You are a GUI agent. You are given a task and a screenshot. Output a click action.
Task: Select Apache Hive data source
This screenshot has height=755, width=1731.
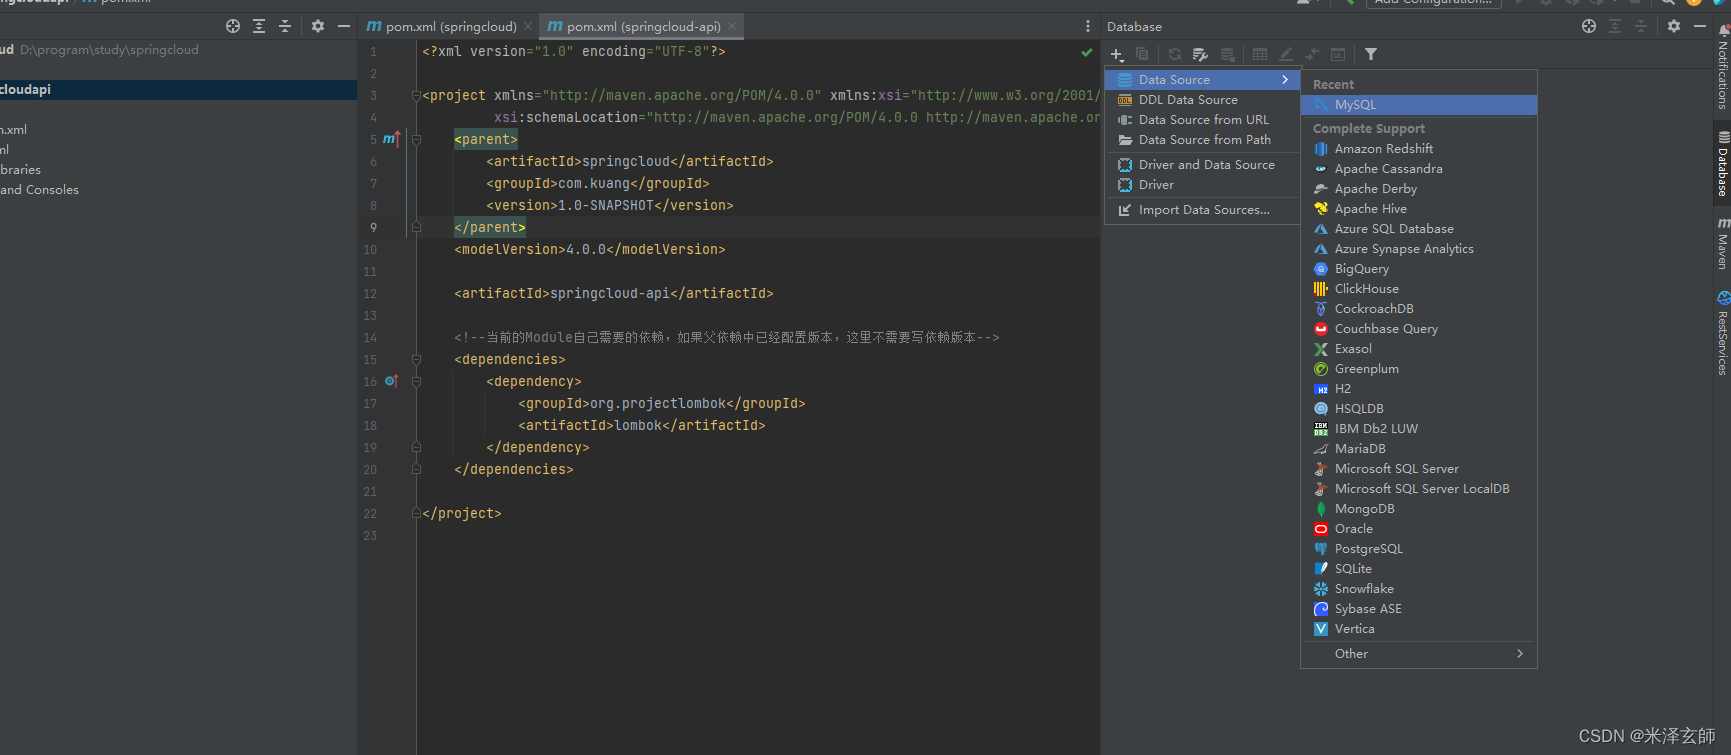tap(1419, 209)
